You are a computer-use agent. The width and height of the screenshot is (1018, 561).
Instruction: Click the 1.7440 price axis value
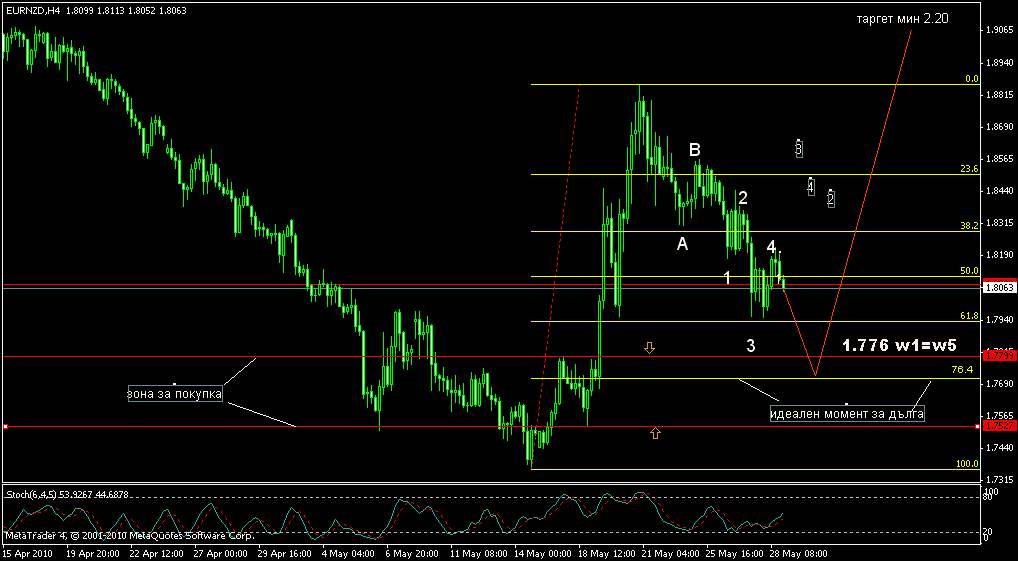pos(1000,448)
